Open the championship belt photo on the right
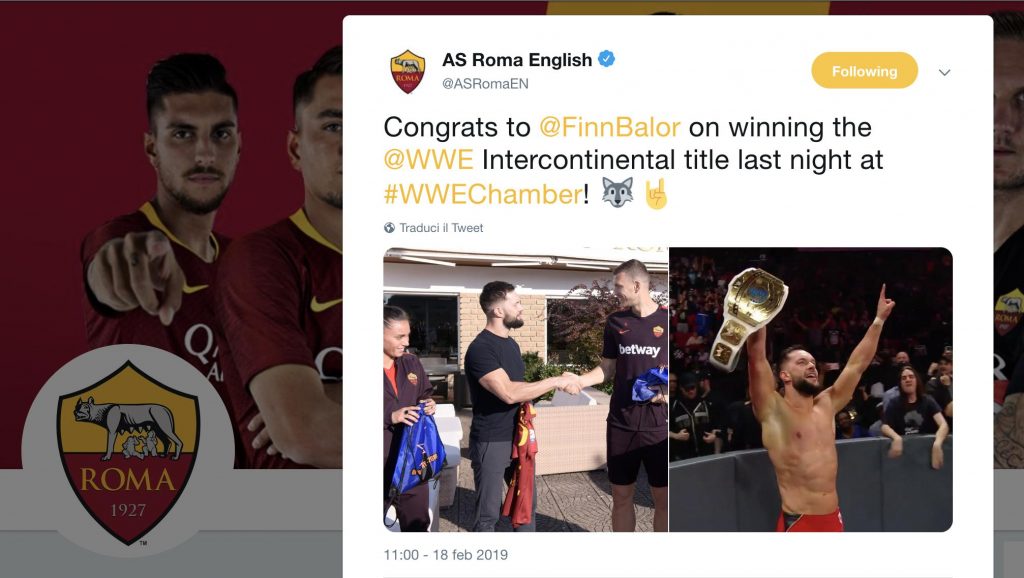 click(x=810, y=389)
